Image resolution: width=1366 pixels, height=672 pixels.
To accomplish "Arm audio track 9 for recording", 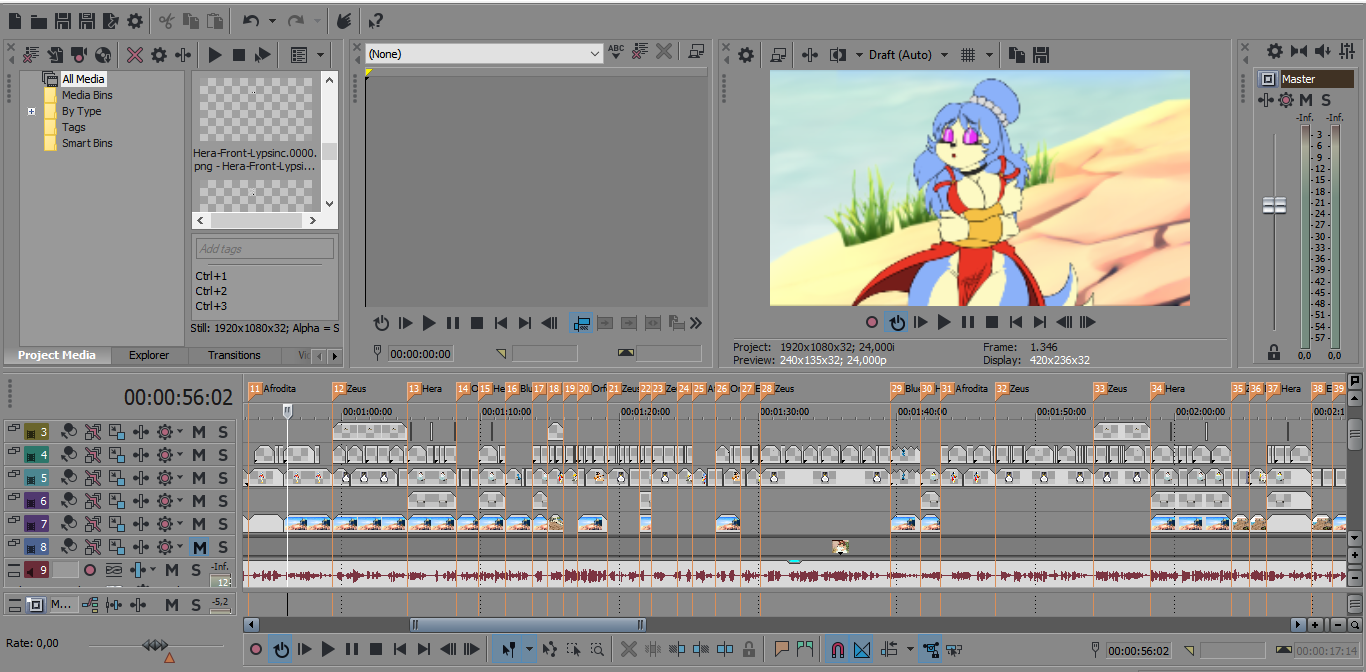I will point(91,570).
